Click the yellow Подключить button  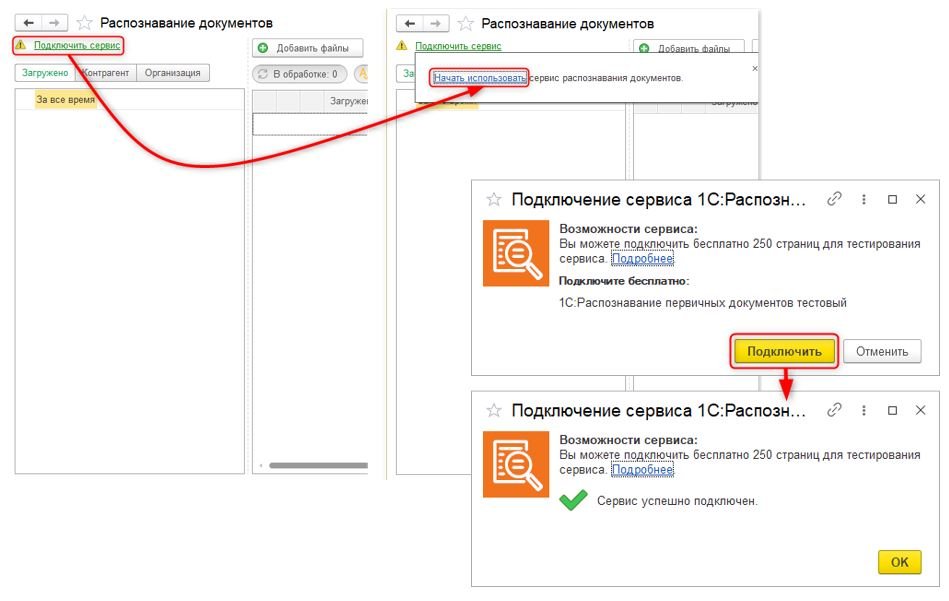pyautogui.click(x=784, y=351)
